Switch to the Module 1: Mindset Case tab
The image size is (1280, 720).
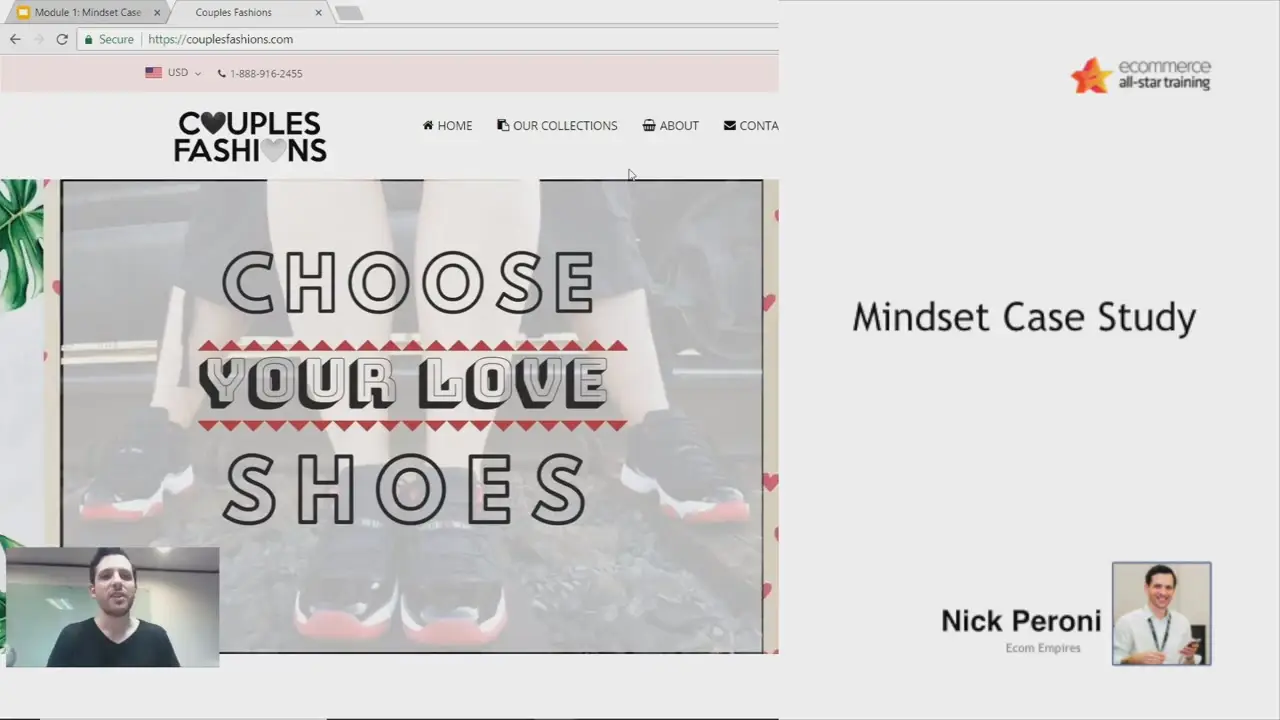pyautogui.click(x=88, y=13)
